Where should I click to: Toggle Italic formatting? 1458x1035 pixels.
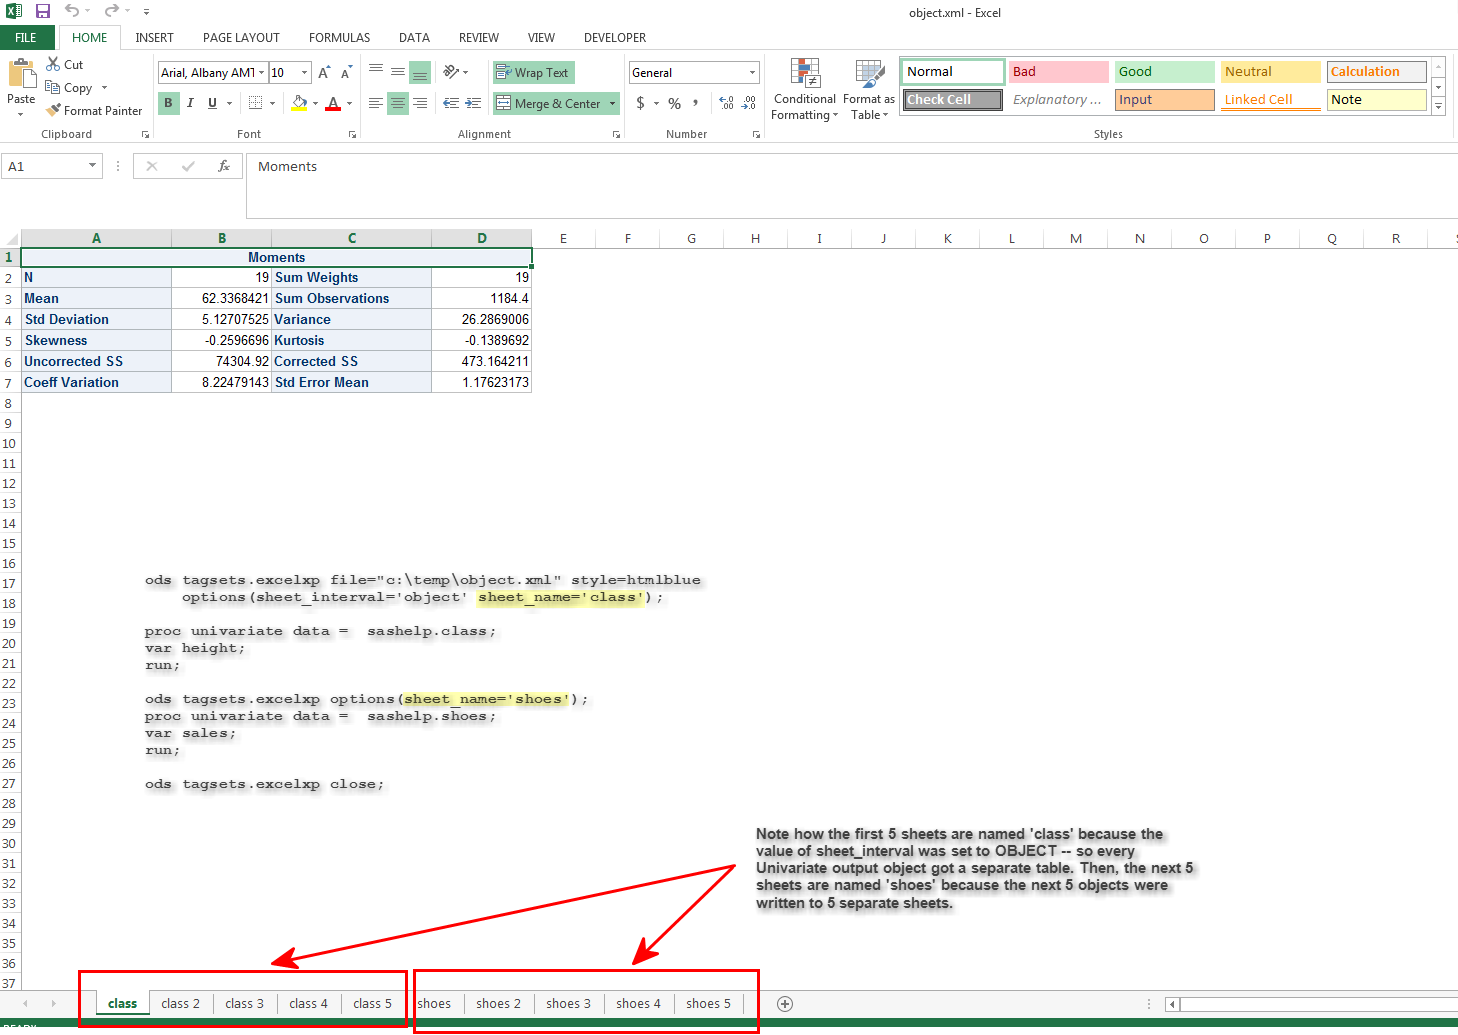pyautogui.click(x=190, y=103)
